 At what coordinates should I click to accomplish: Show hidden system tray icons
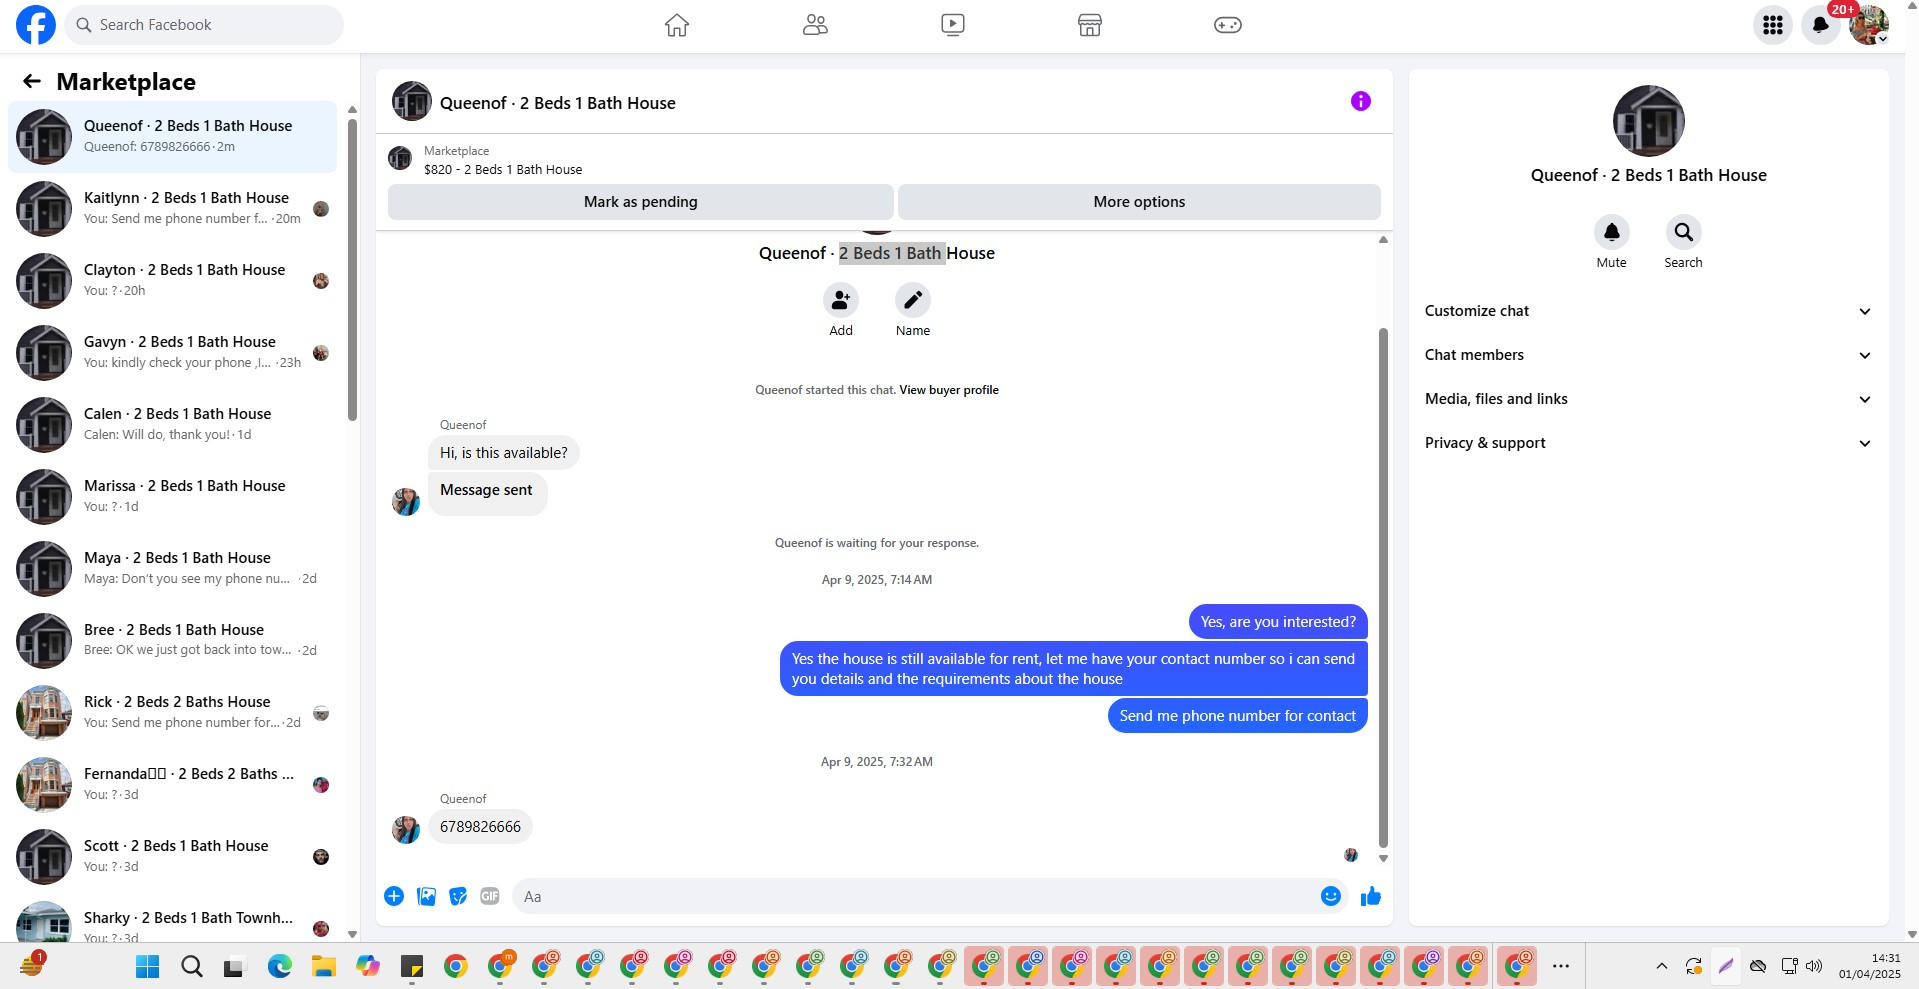point(1661,966)
